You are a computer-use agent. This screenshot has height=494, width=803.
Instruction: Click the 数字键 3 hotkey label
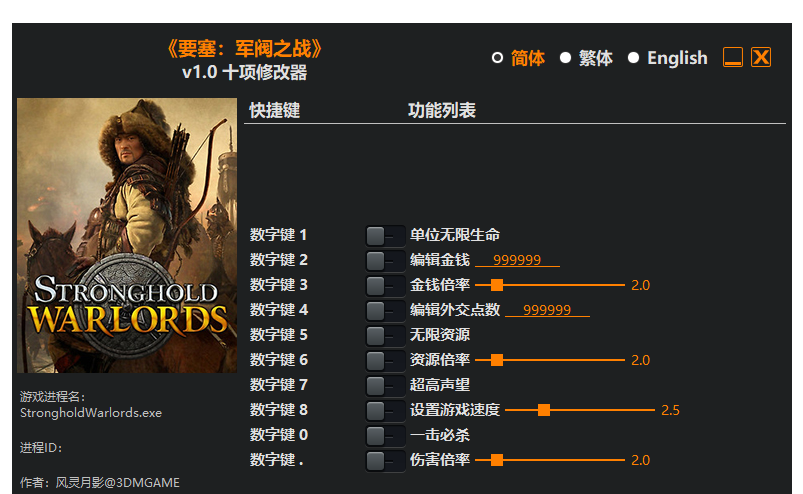click(279, 285)
